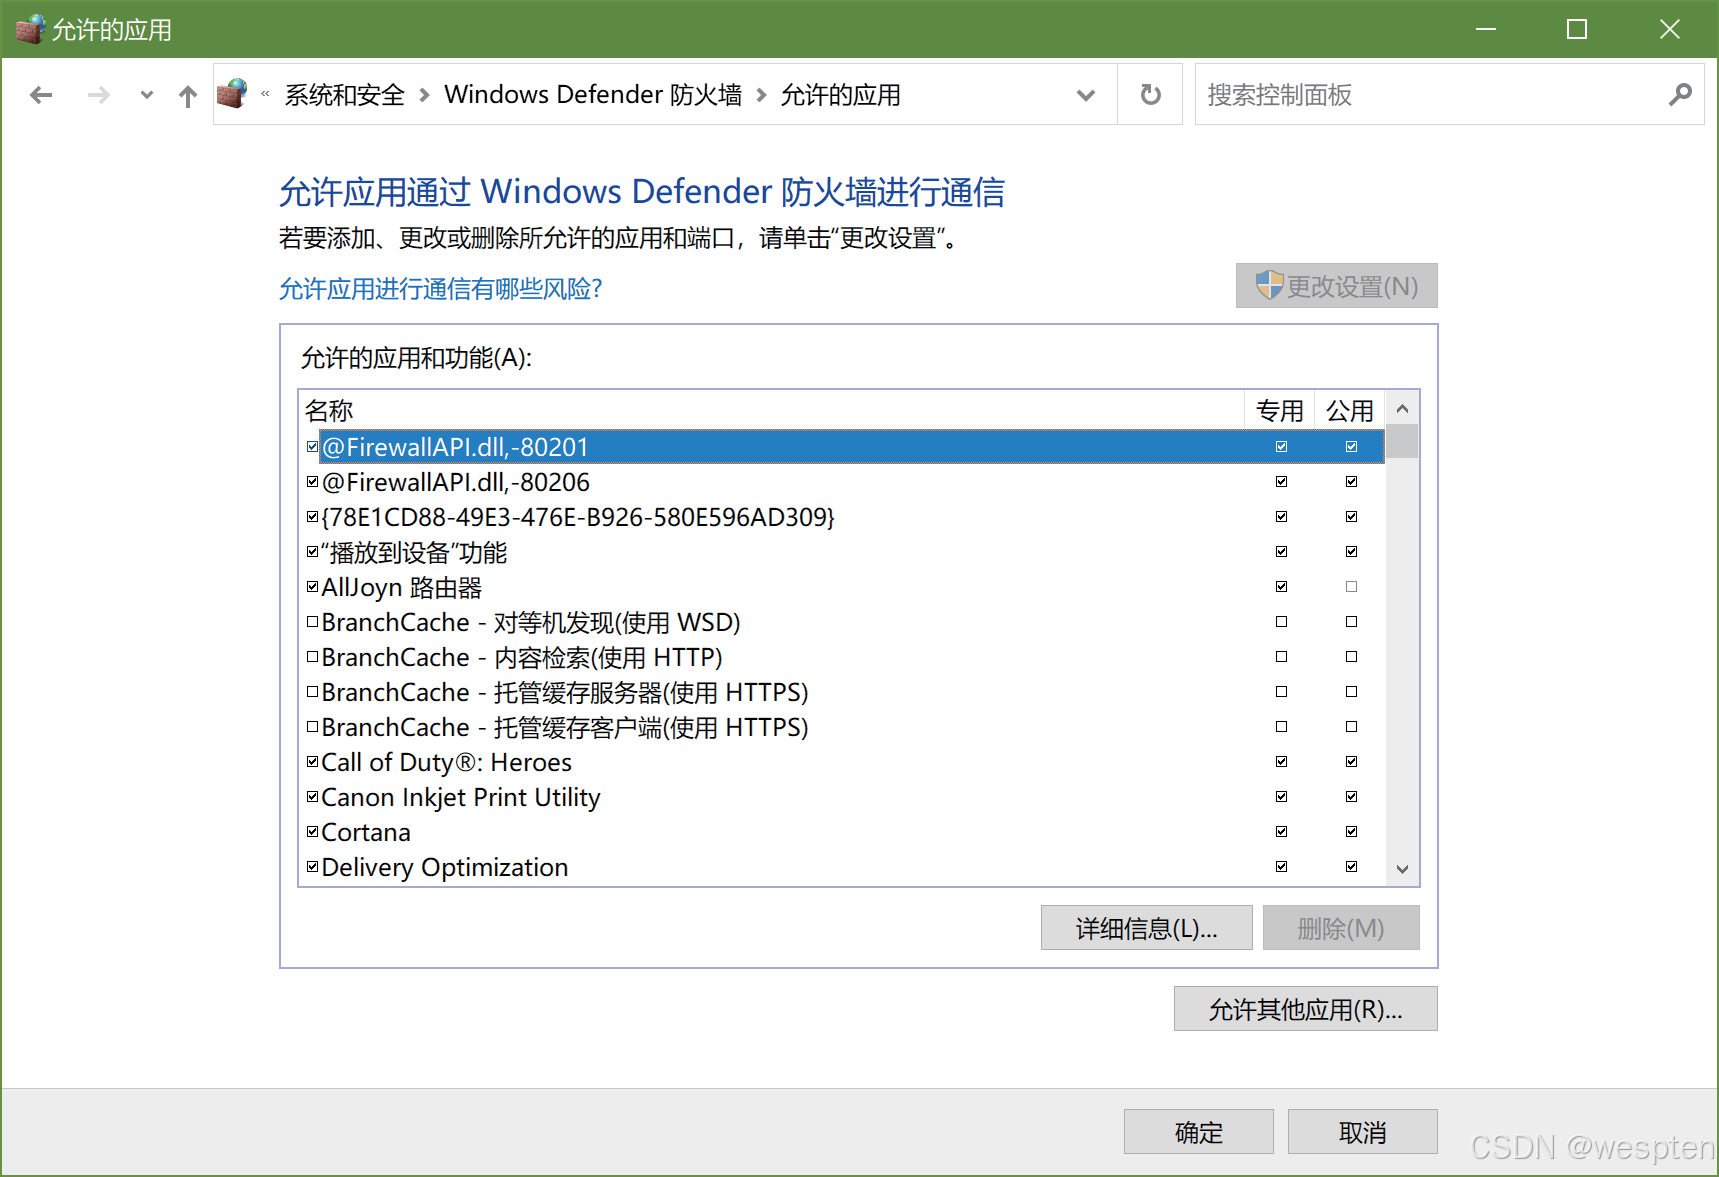Toggle checkbox for {78E1CD88-49E3-476E-B926-580E596AD309}
Image resolution: width=1719 pixels, height=1177 pixels.
pos(313,517)
